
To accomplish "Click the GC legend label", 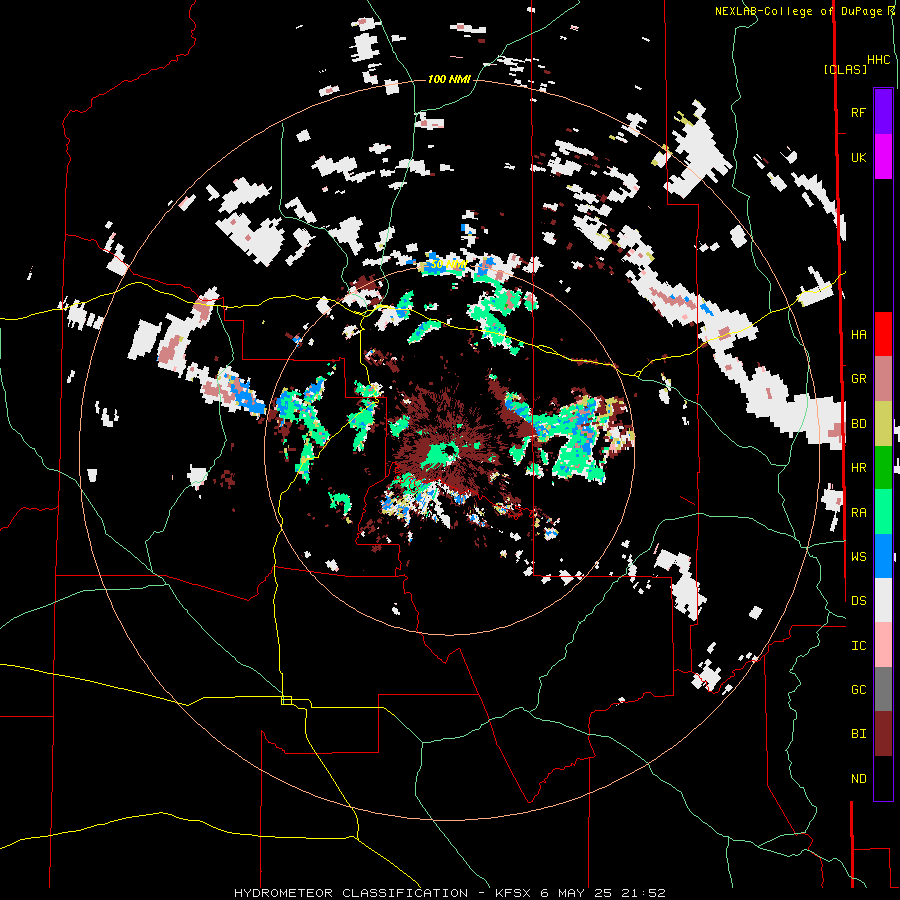I will pyautogui.click(x=858, y=690).
